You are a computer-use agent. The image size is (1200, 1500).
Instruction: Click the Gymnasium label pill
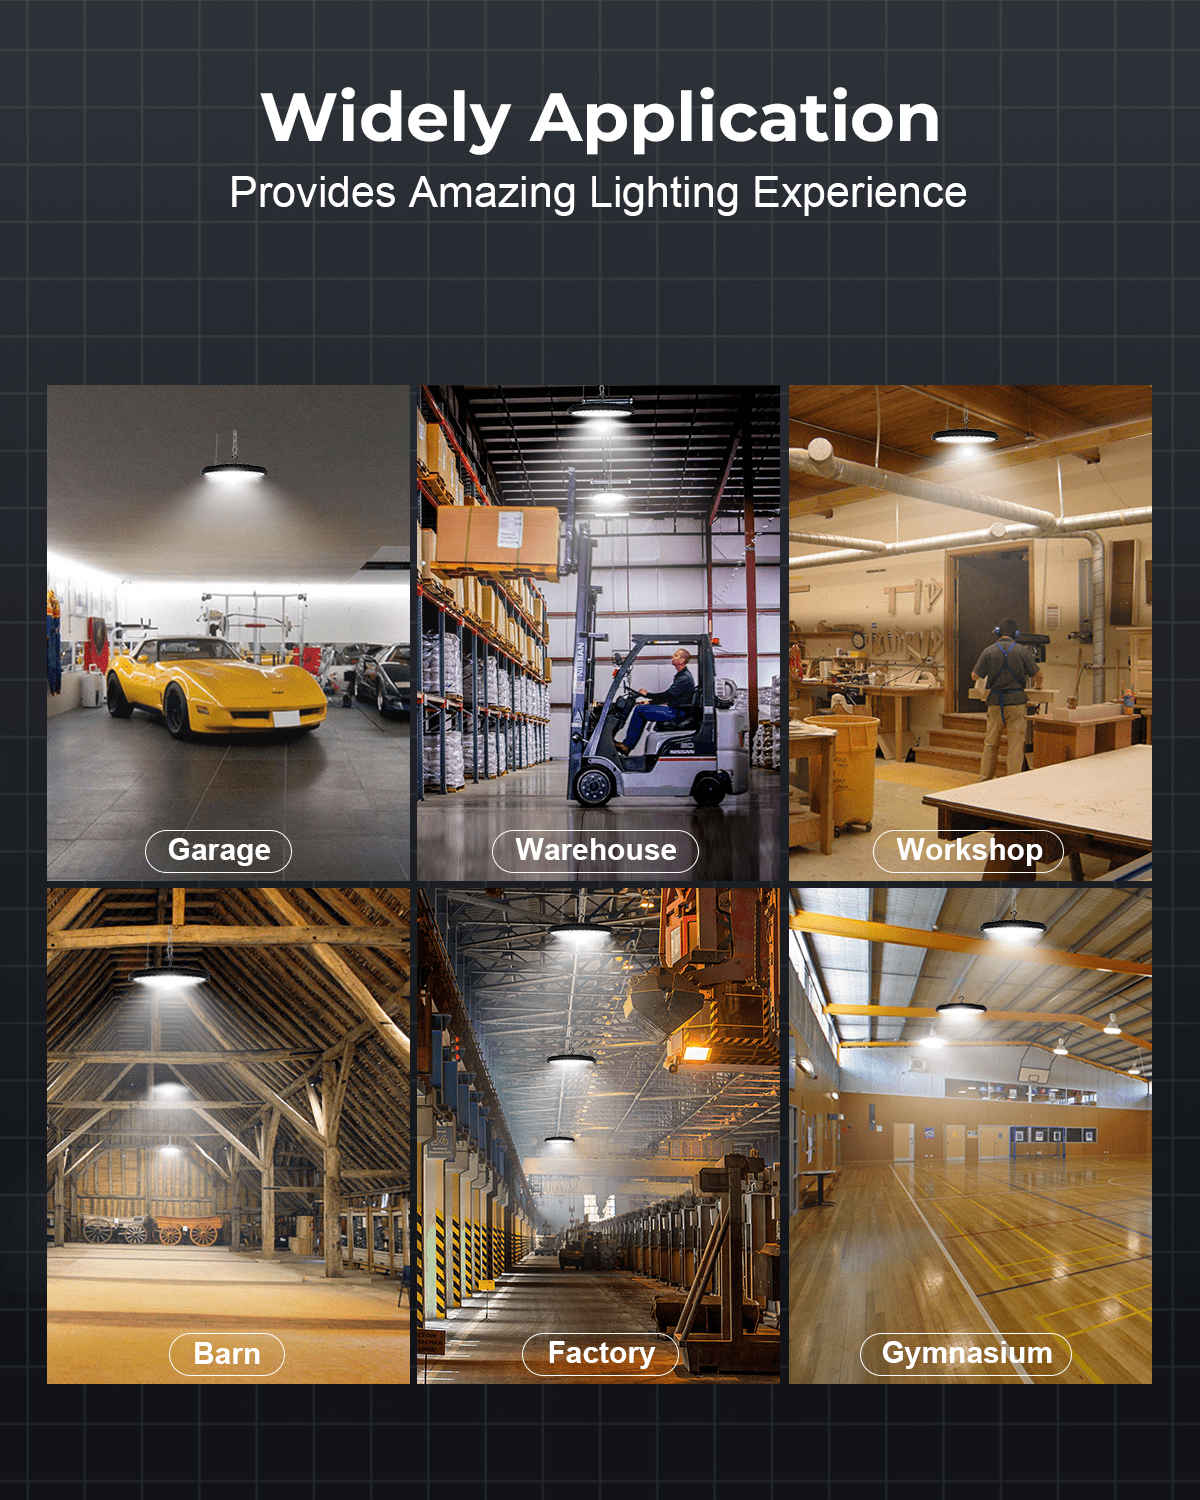[966, 1354]
